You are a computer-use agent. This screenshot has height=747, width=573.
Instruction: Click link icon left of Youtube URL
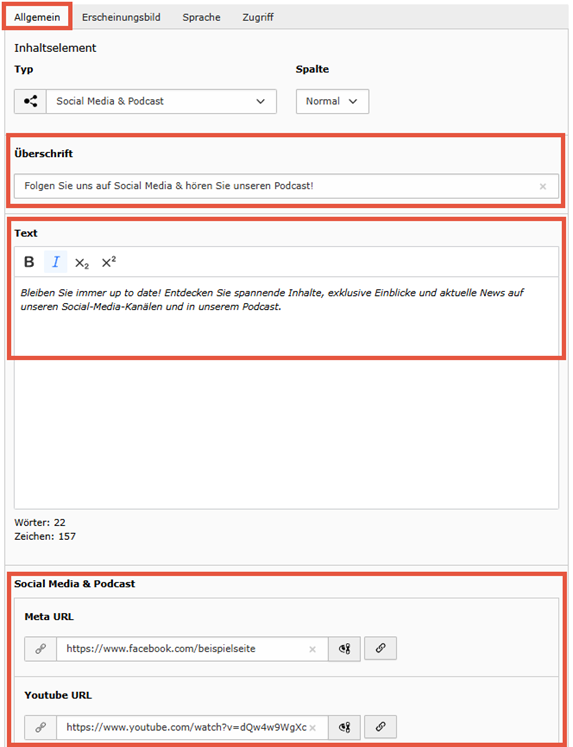(x=40, y=727)
